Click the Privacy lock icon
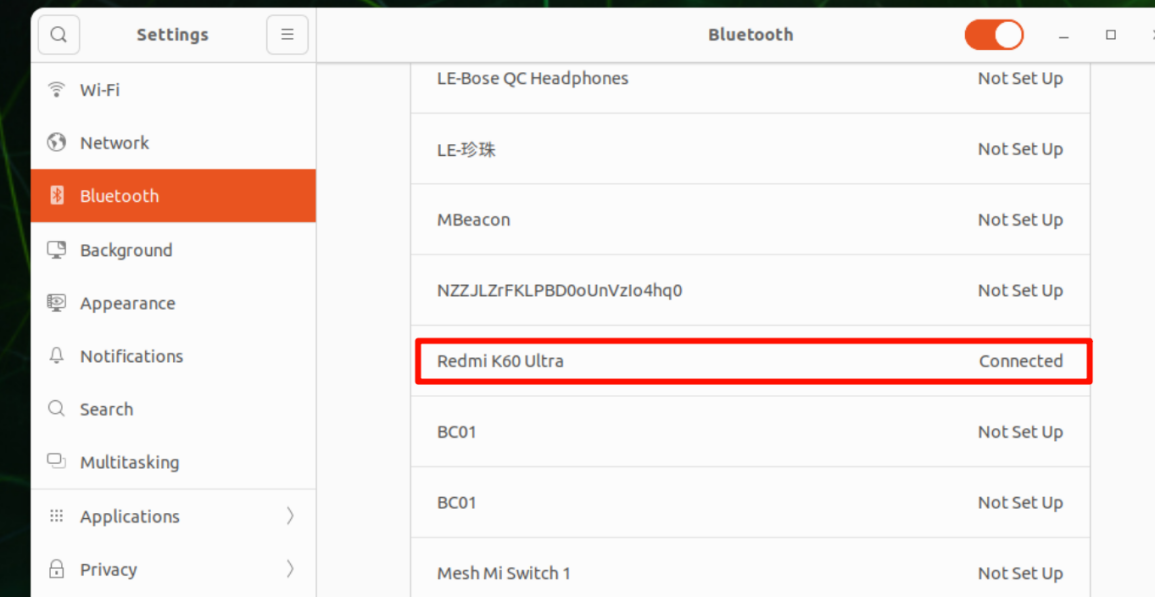Image resolution: width=1156 pixels, height=598 pixels. tap(57, 569)
